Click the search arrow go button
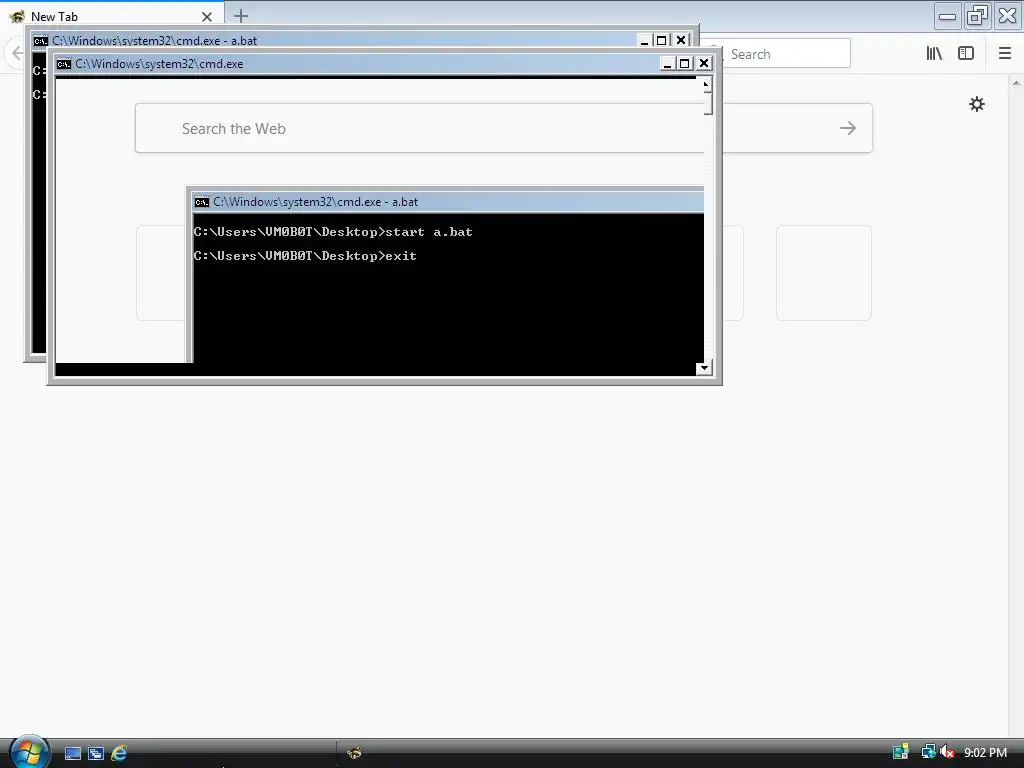1024x768 pixels. 848,128
